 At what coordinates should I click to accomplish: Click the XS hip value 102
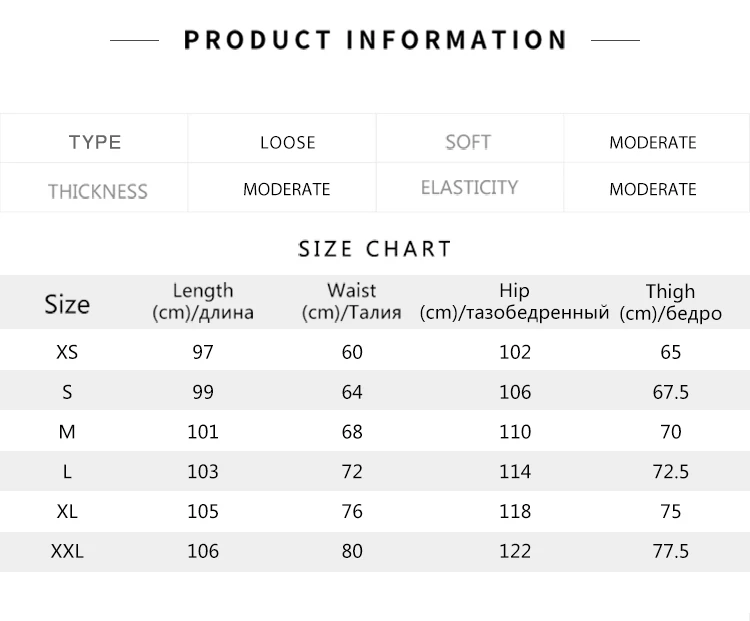pyautogui.click(x=515, y=352)
